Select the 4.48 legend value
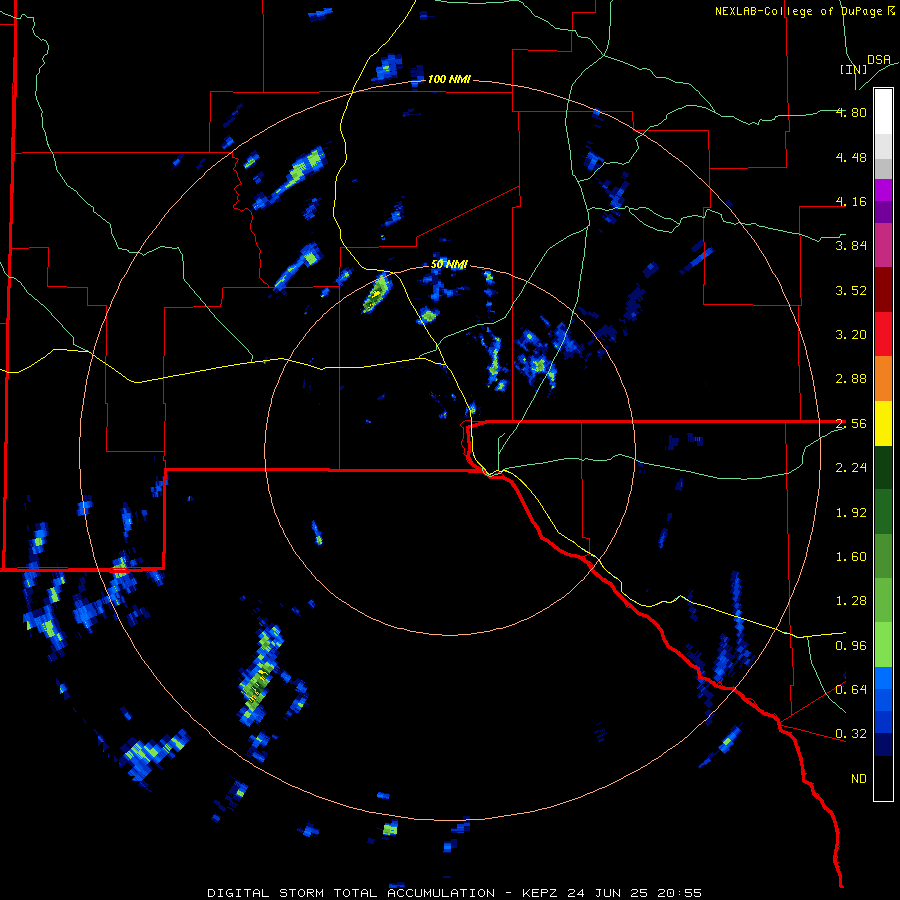The height and width of the screenshot is (900, 900). tap(851, 157)
